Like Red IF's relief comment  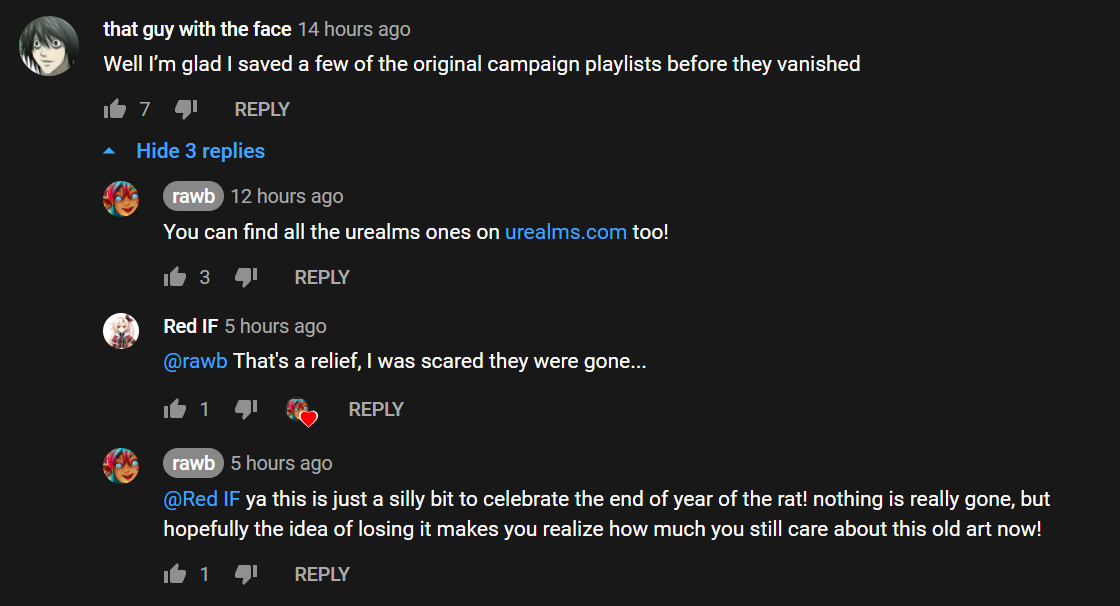[x=174, y=409]
